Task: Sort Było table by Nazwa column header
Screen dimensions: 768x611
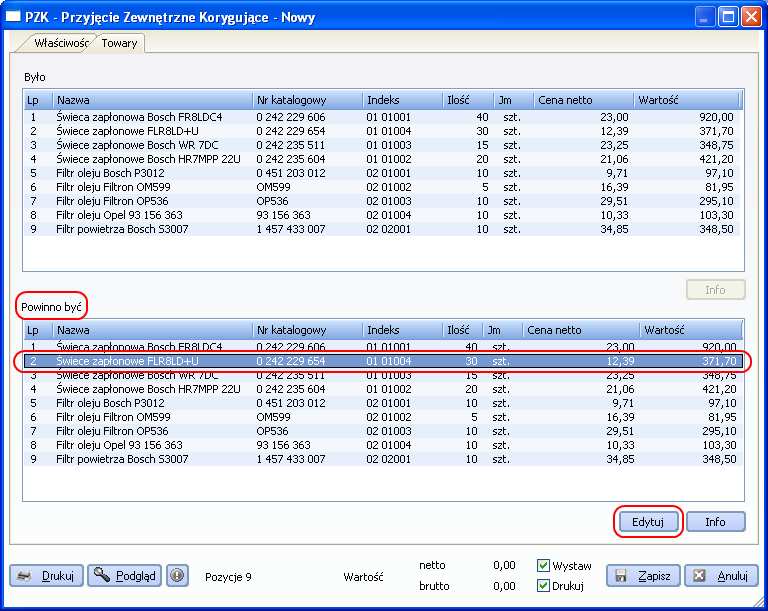Action: coord(152,100)
